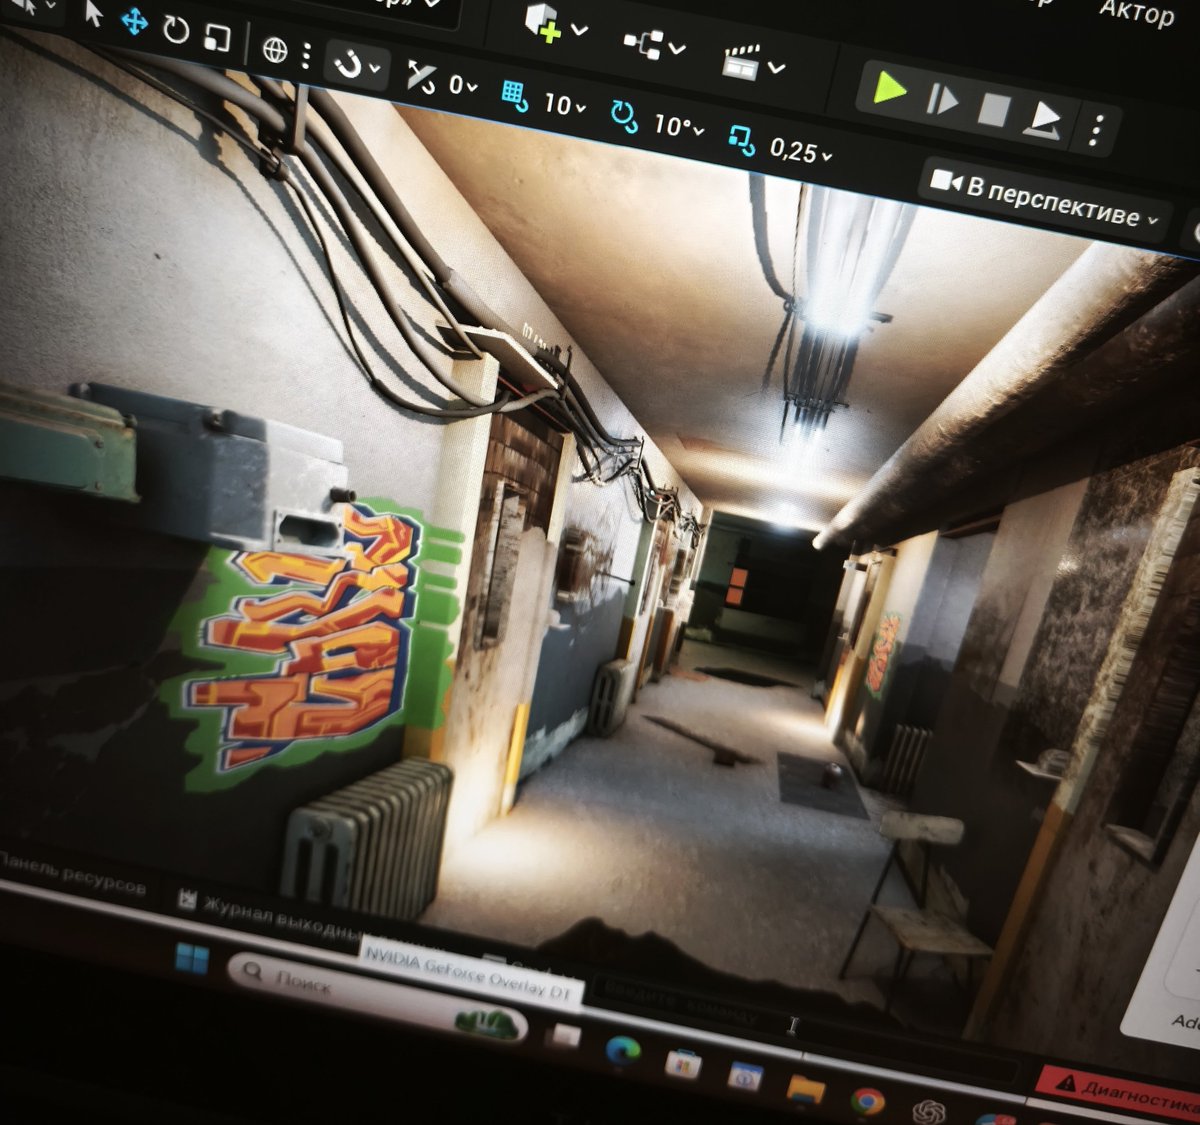Screen dimensions: 1200x1125
Task: Expand the surface snapping magnet dropdown arrow
Action: pyautogui.click(x=375, y=69)
